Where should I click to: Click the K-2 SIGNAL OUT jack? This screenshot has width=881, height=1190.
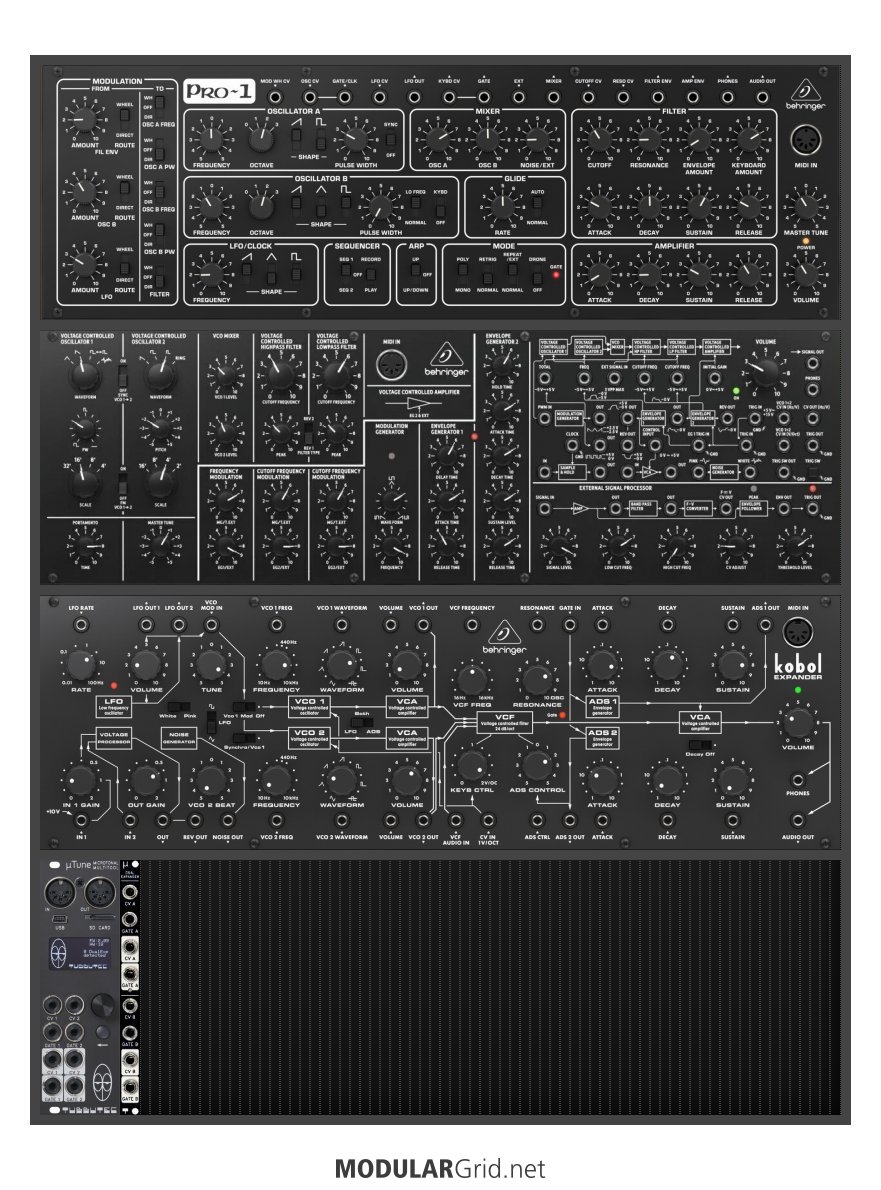[x=813, y=364]
